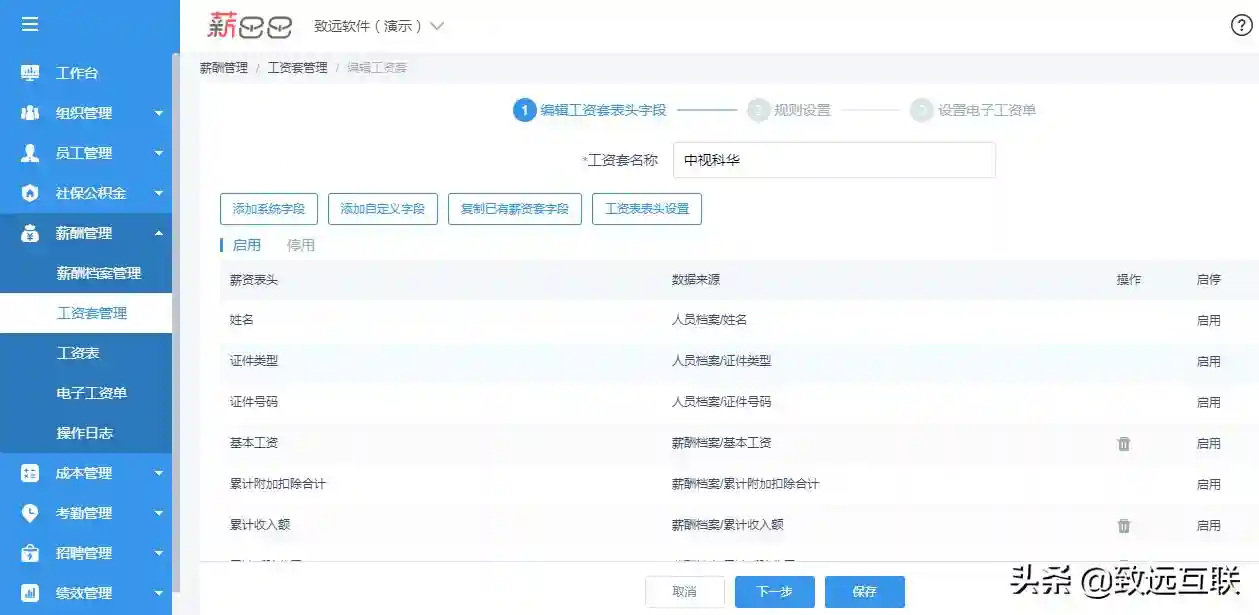1259x615 pixels.
Task: Toggle 启用 status for 基本工资 row
Action: [x=1208, y=443]
